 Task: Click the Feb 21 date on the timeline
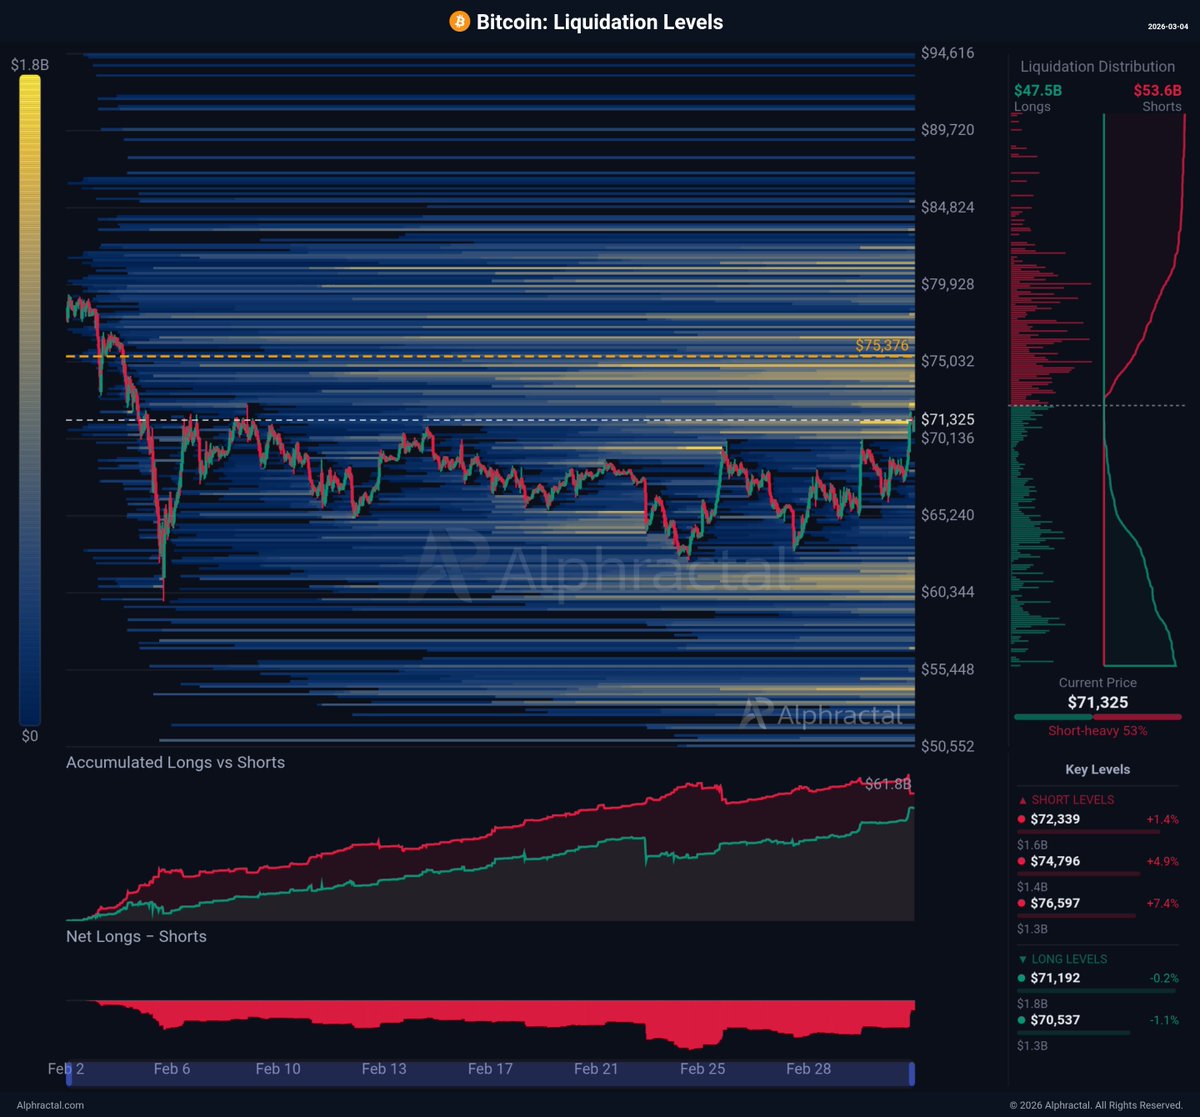(x=596, y=1069)
